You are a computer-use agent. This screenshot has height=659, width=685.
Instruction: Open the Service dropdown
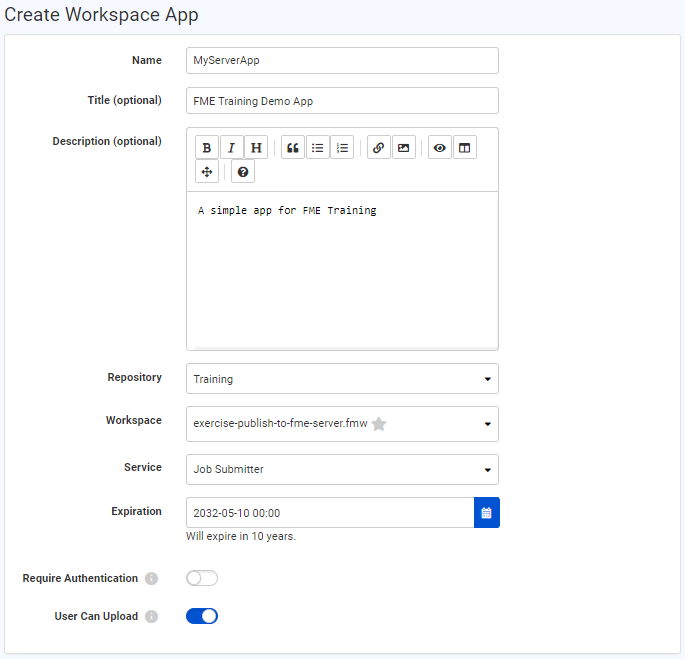342,469
